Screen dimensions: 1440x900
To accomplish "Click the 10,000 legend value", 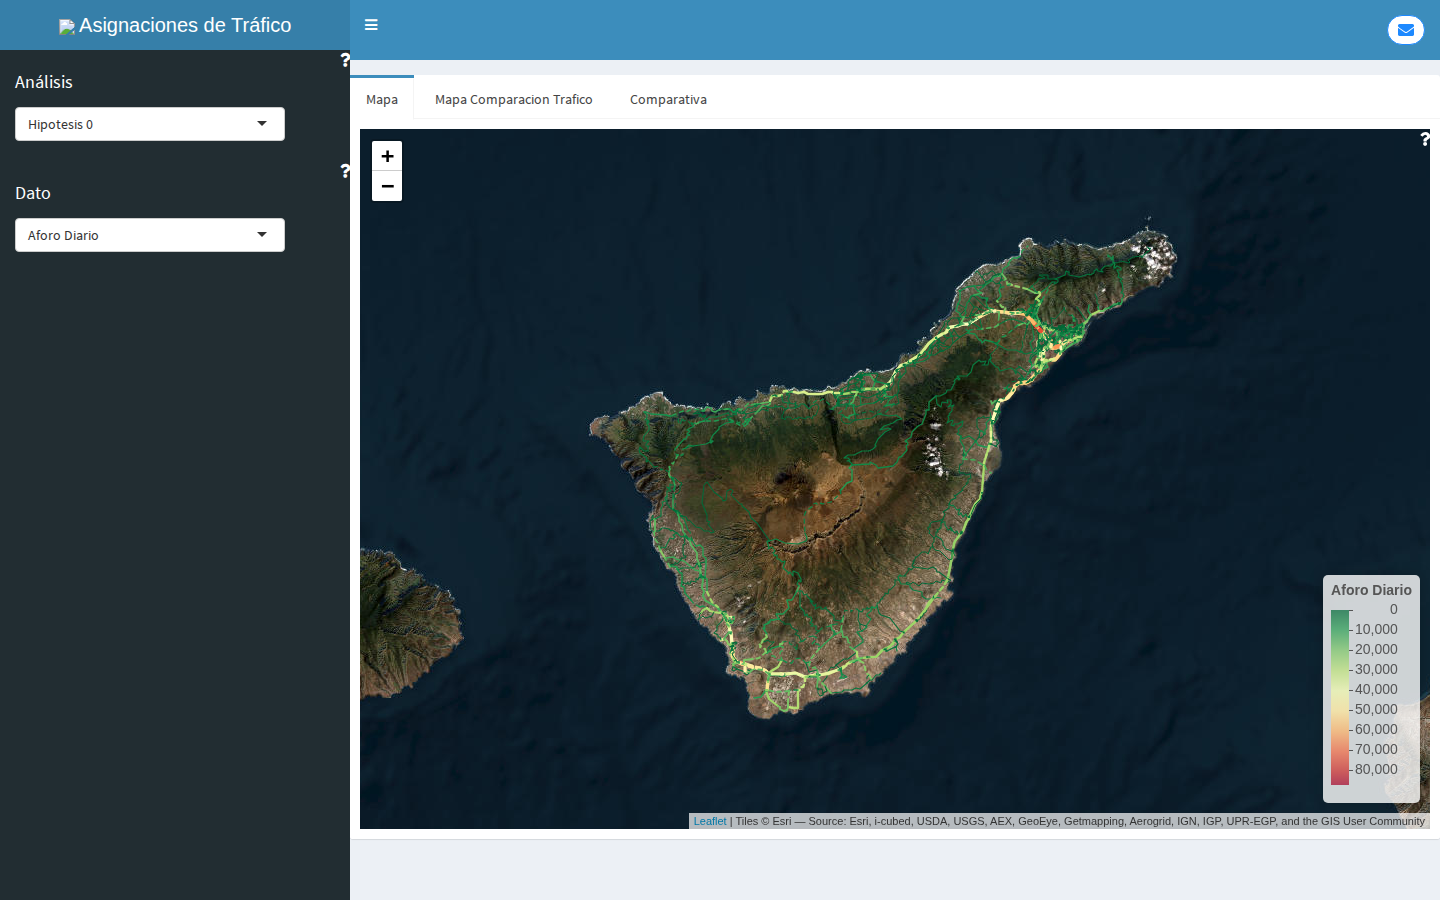I will click(1376, 629).
